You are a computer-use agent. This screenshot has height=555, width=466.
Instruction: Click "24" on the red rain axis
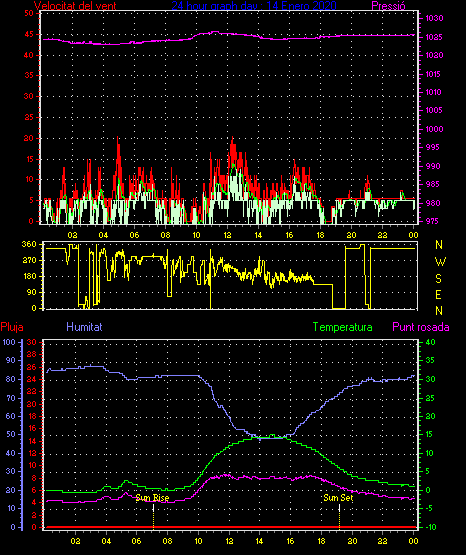31,379
